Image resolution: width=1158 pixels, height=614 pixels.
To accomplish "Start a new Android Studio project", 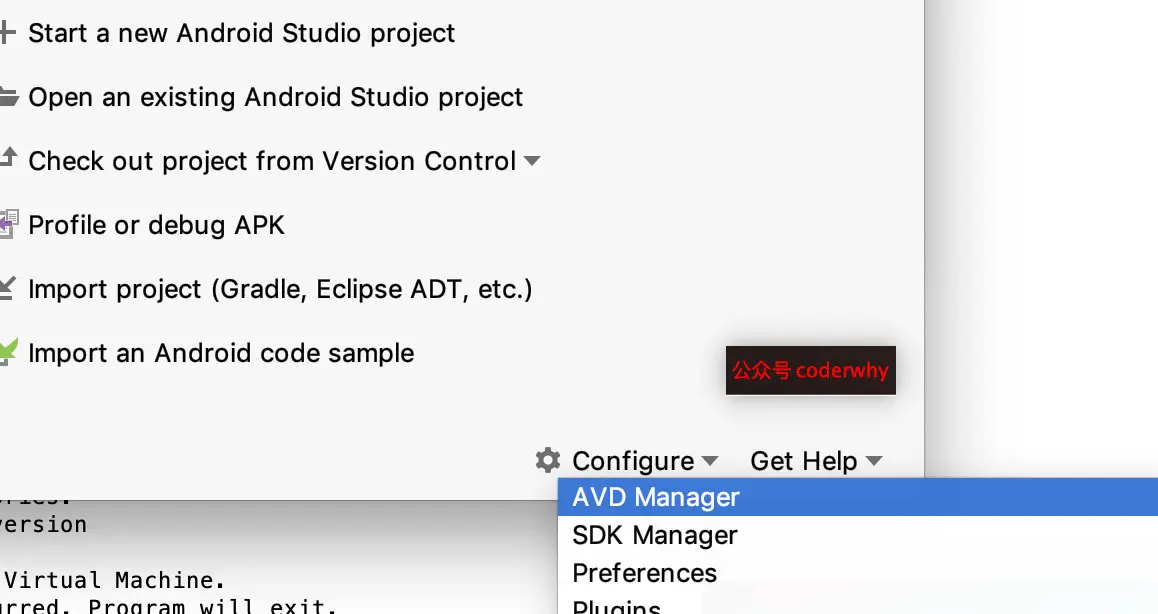I will (241, 33).
